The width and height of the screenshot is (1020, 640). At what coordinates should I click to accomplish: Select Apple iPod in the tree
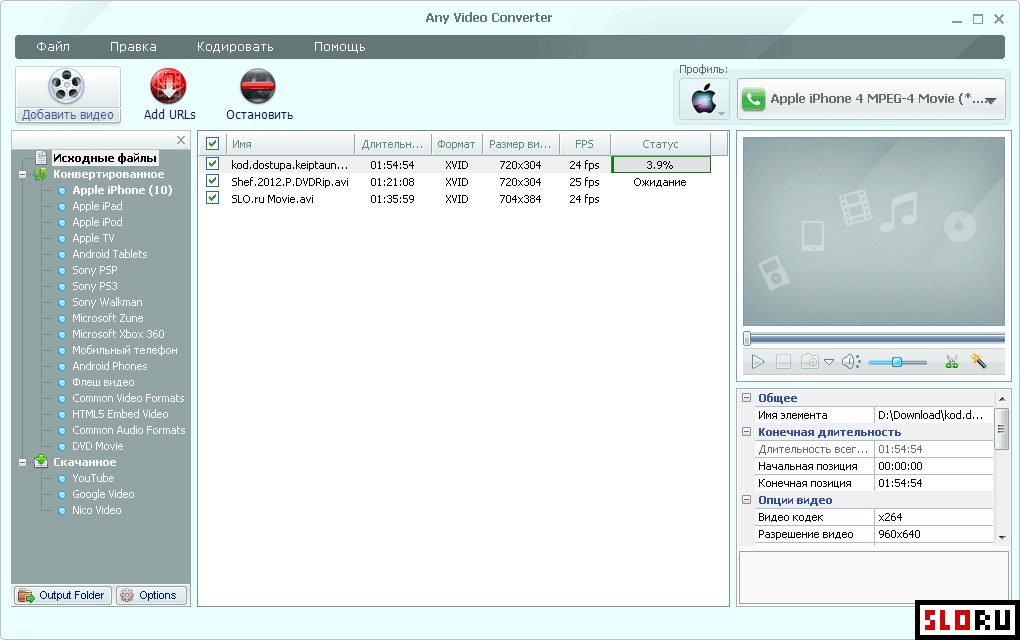[98, 222]
